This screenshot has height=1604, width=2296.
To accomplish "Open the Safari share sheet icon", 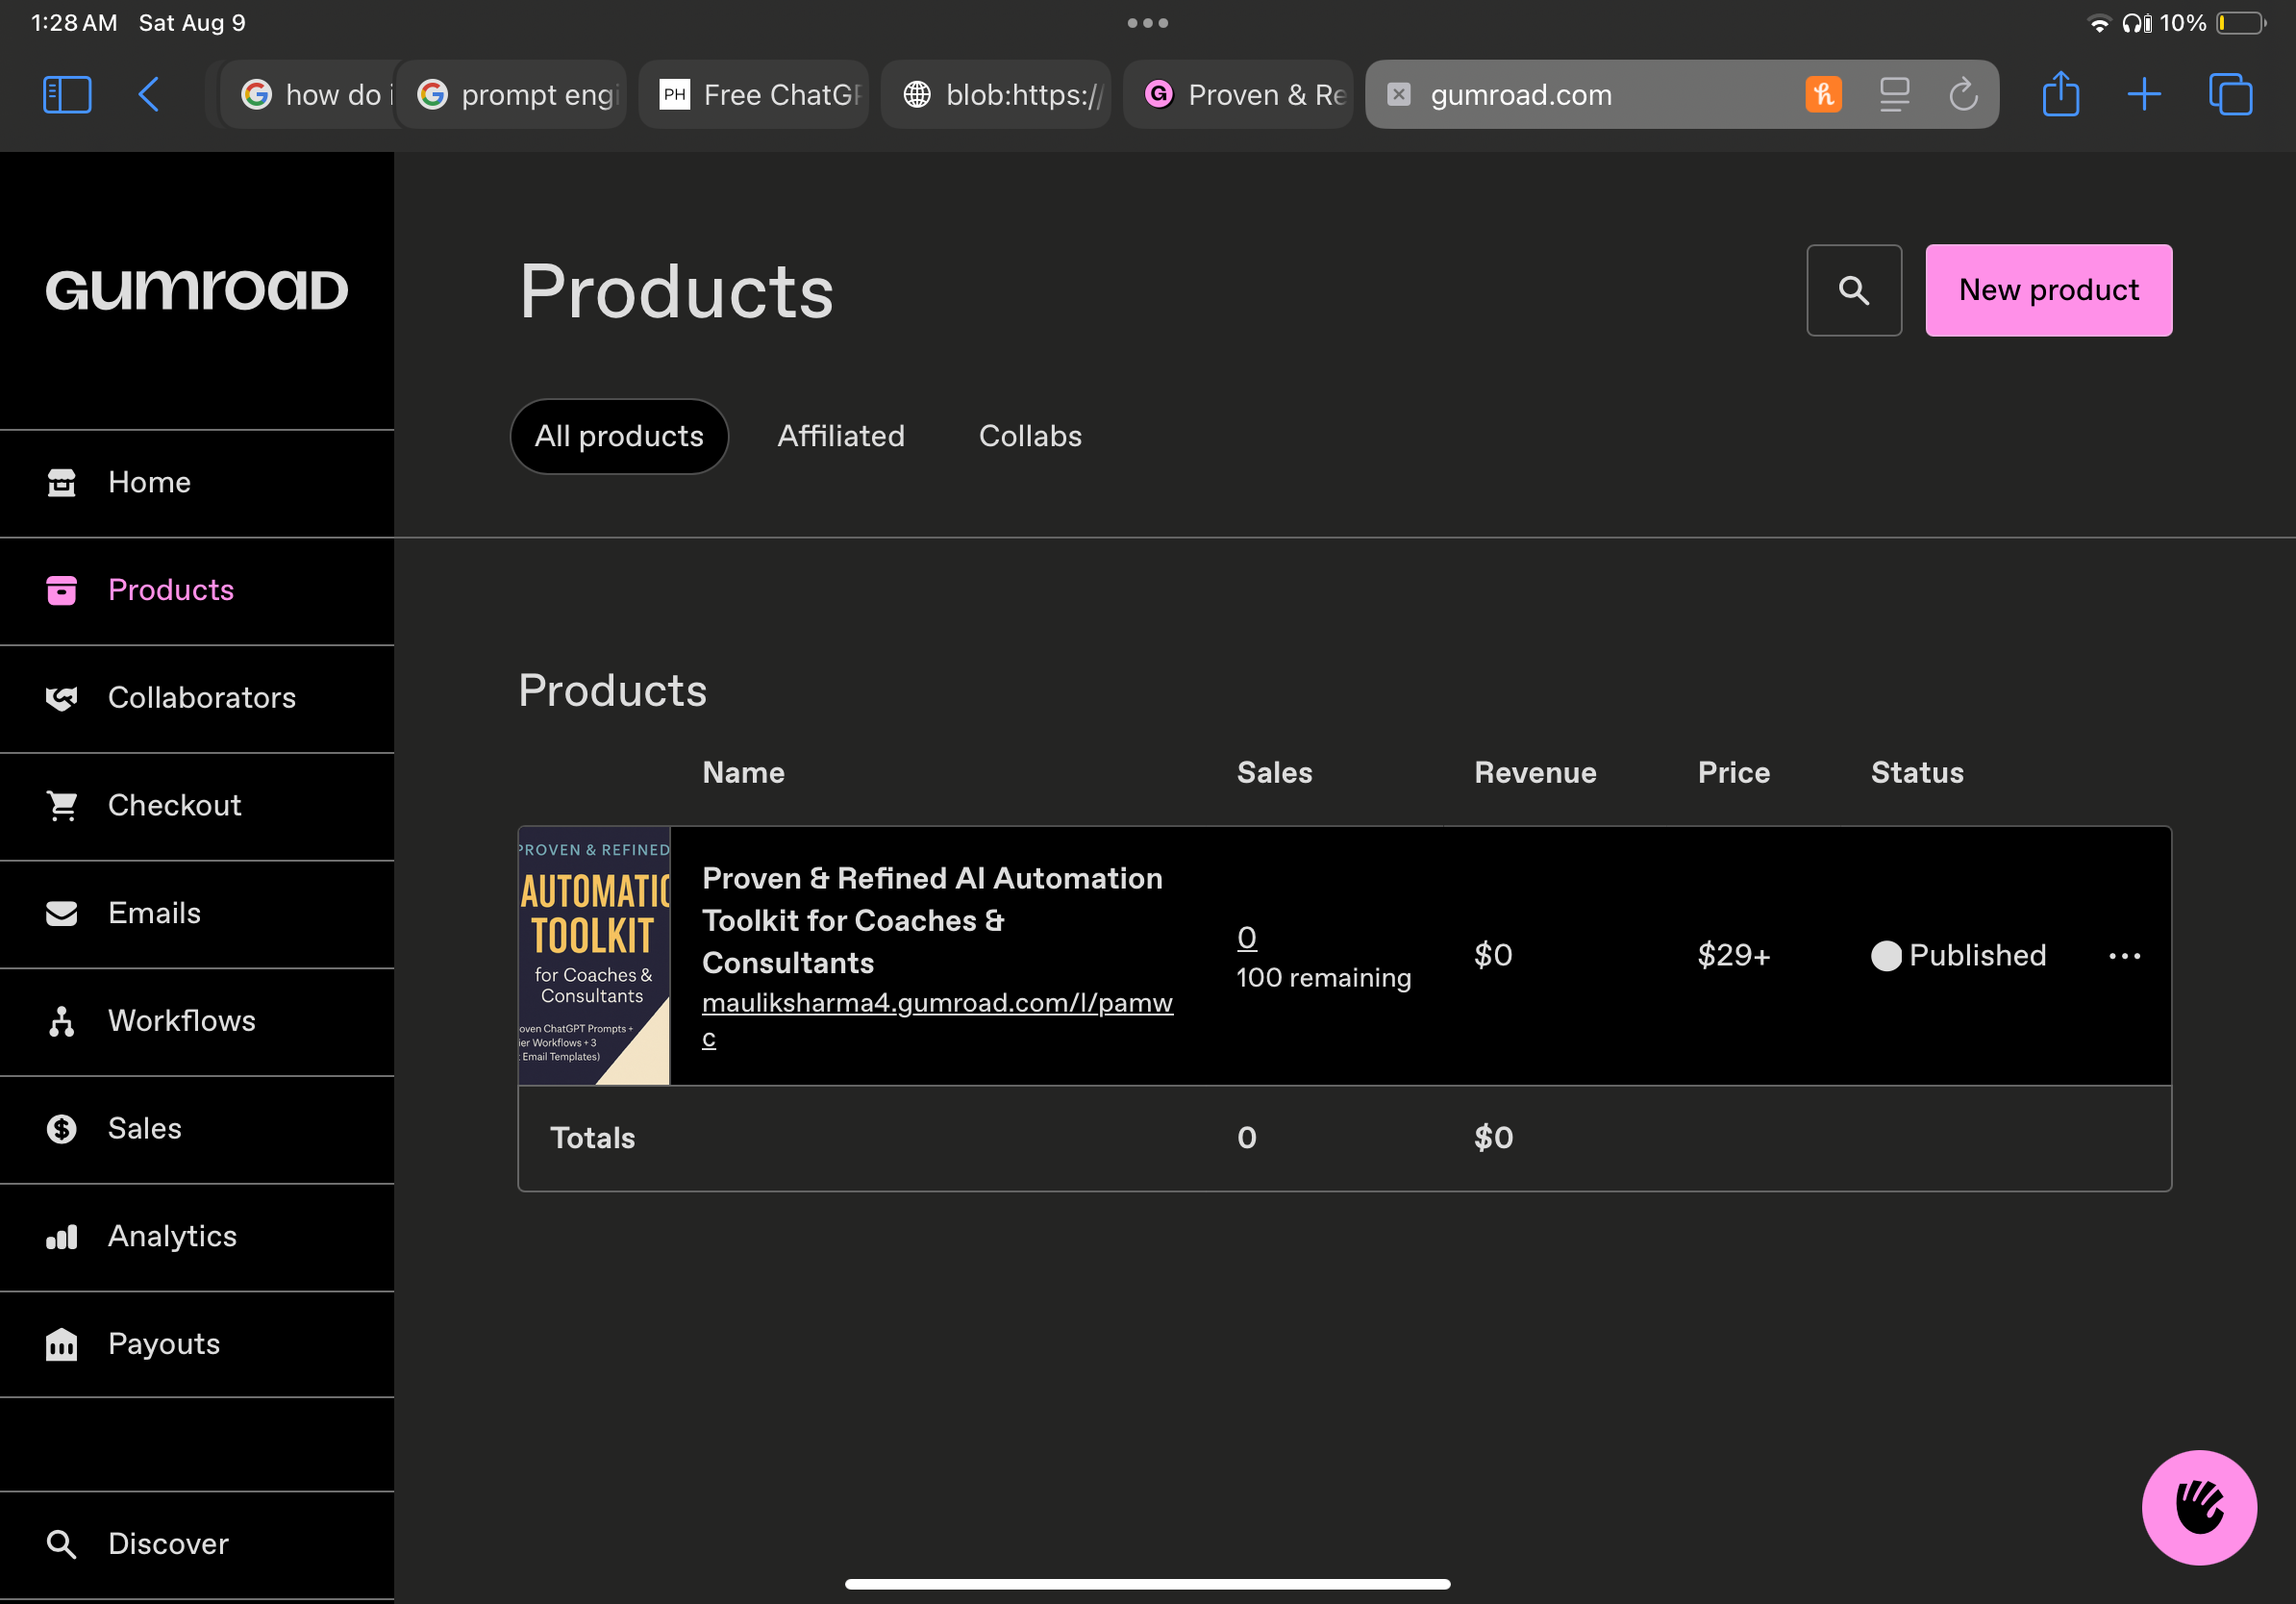I will [2060, 95].
